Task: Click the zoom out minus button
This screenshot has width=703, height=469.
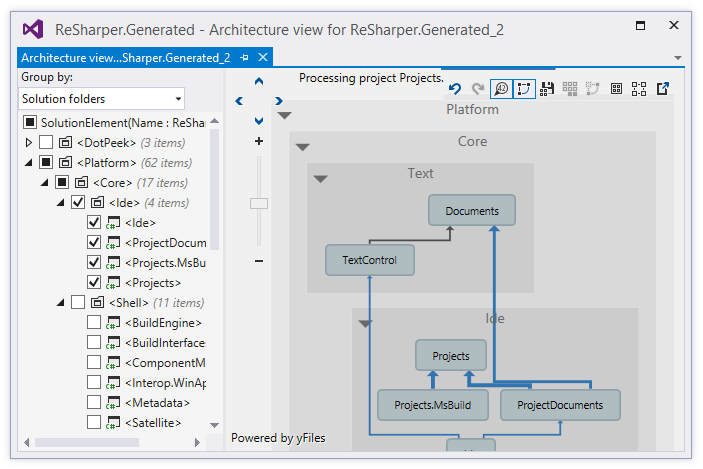Action: pos(259,261)
